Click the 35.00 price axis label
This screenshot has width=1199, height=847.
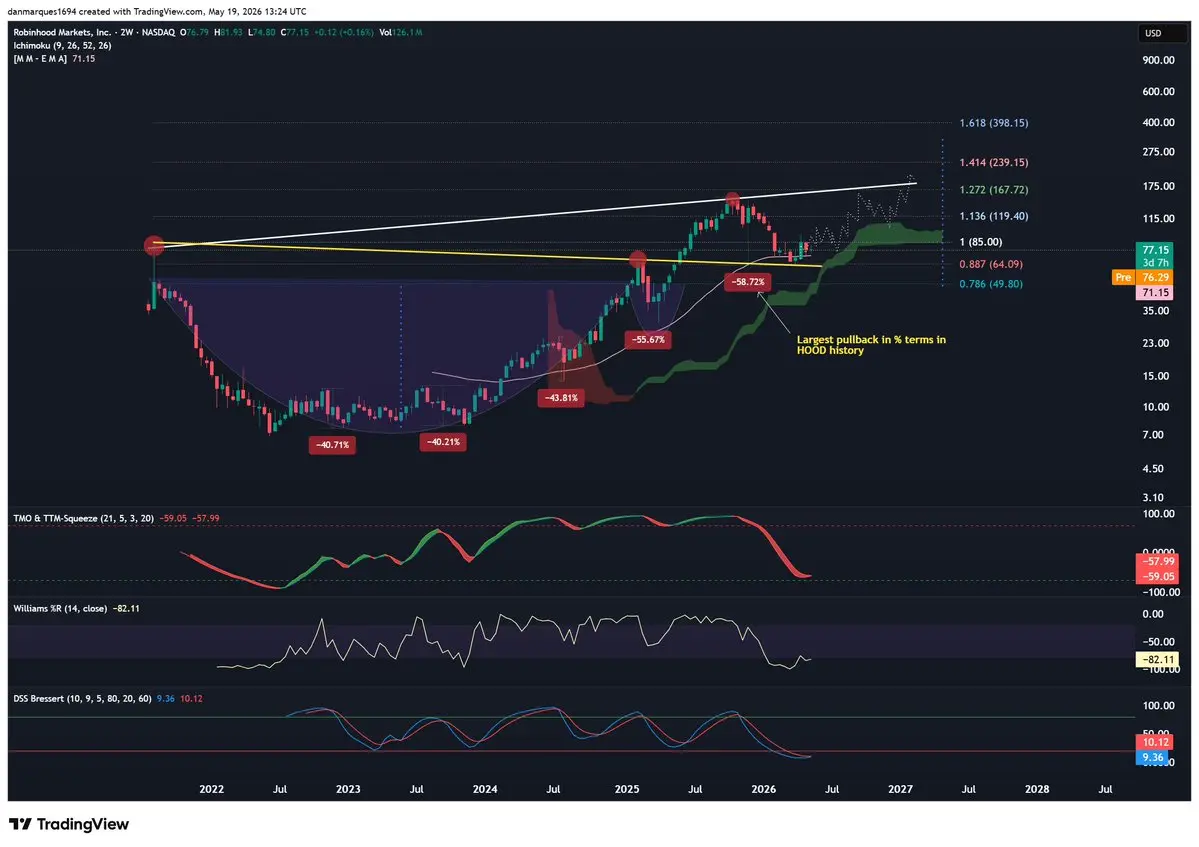point(1156,310)
